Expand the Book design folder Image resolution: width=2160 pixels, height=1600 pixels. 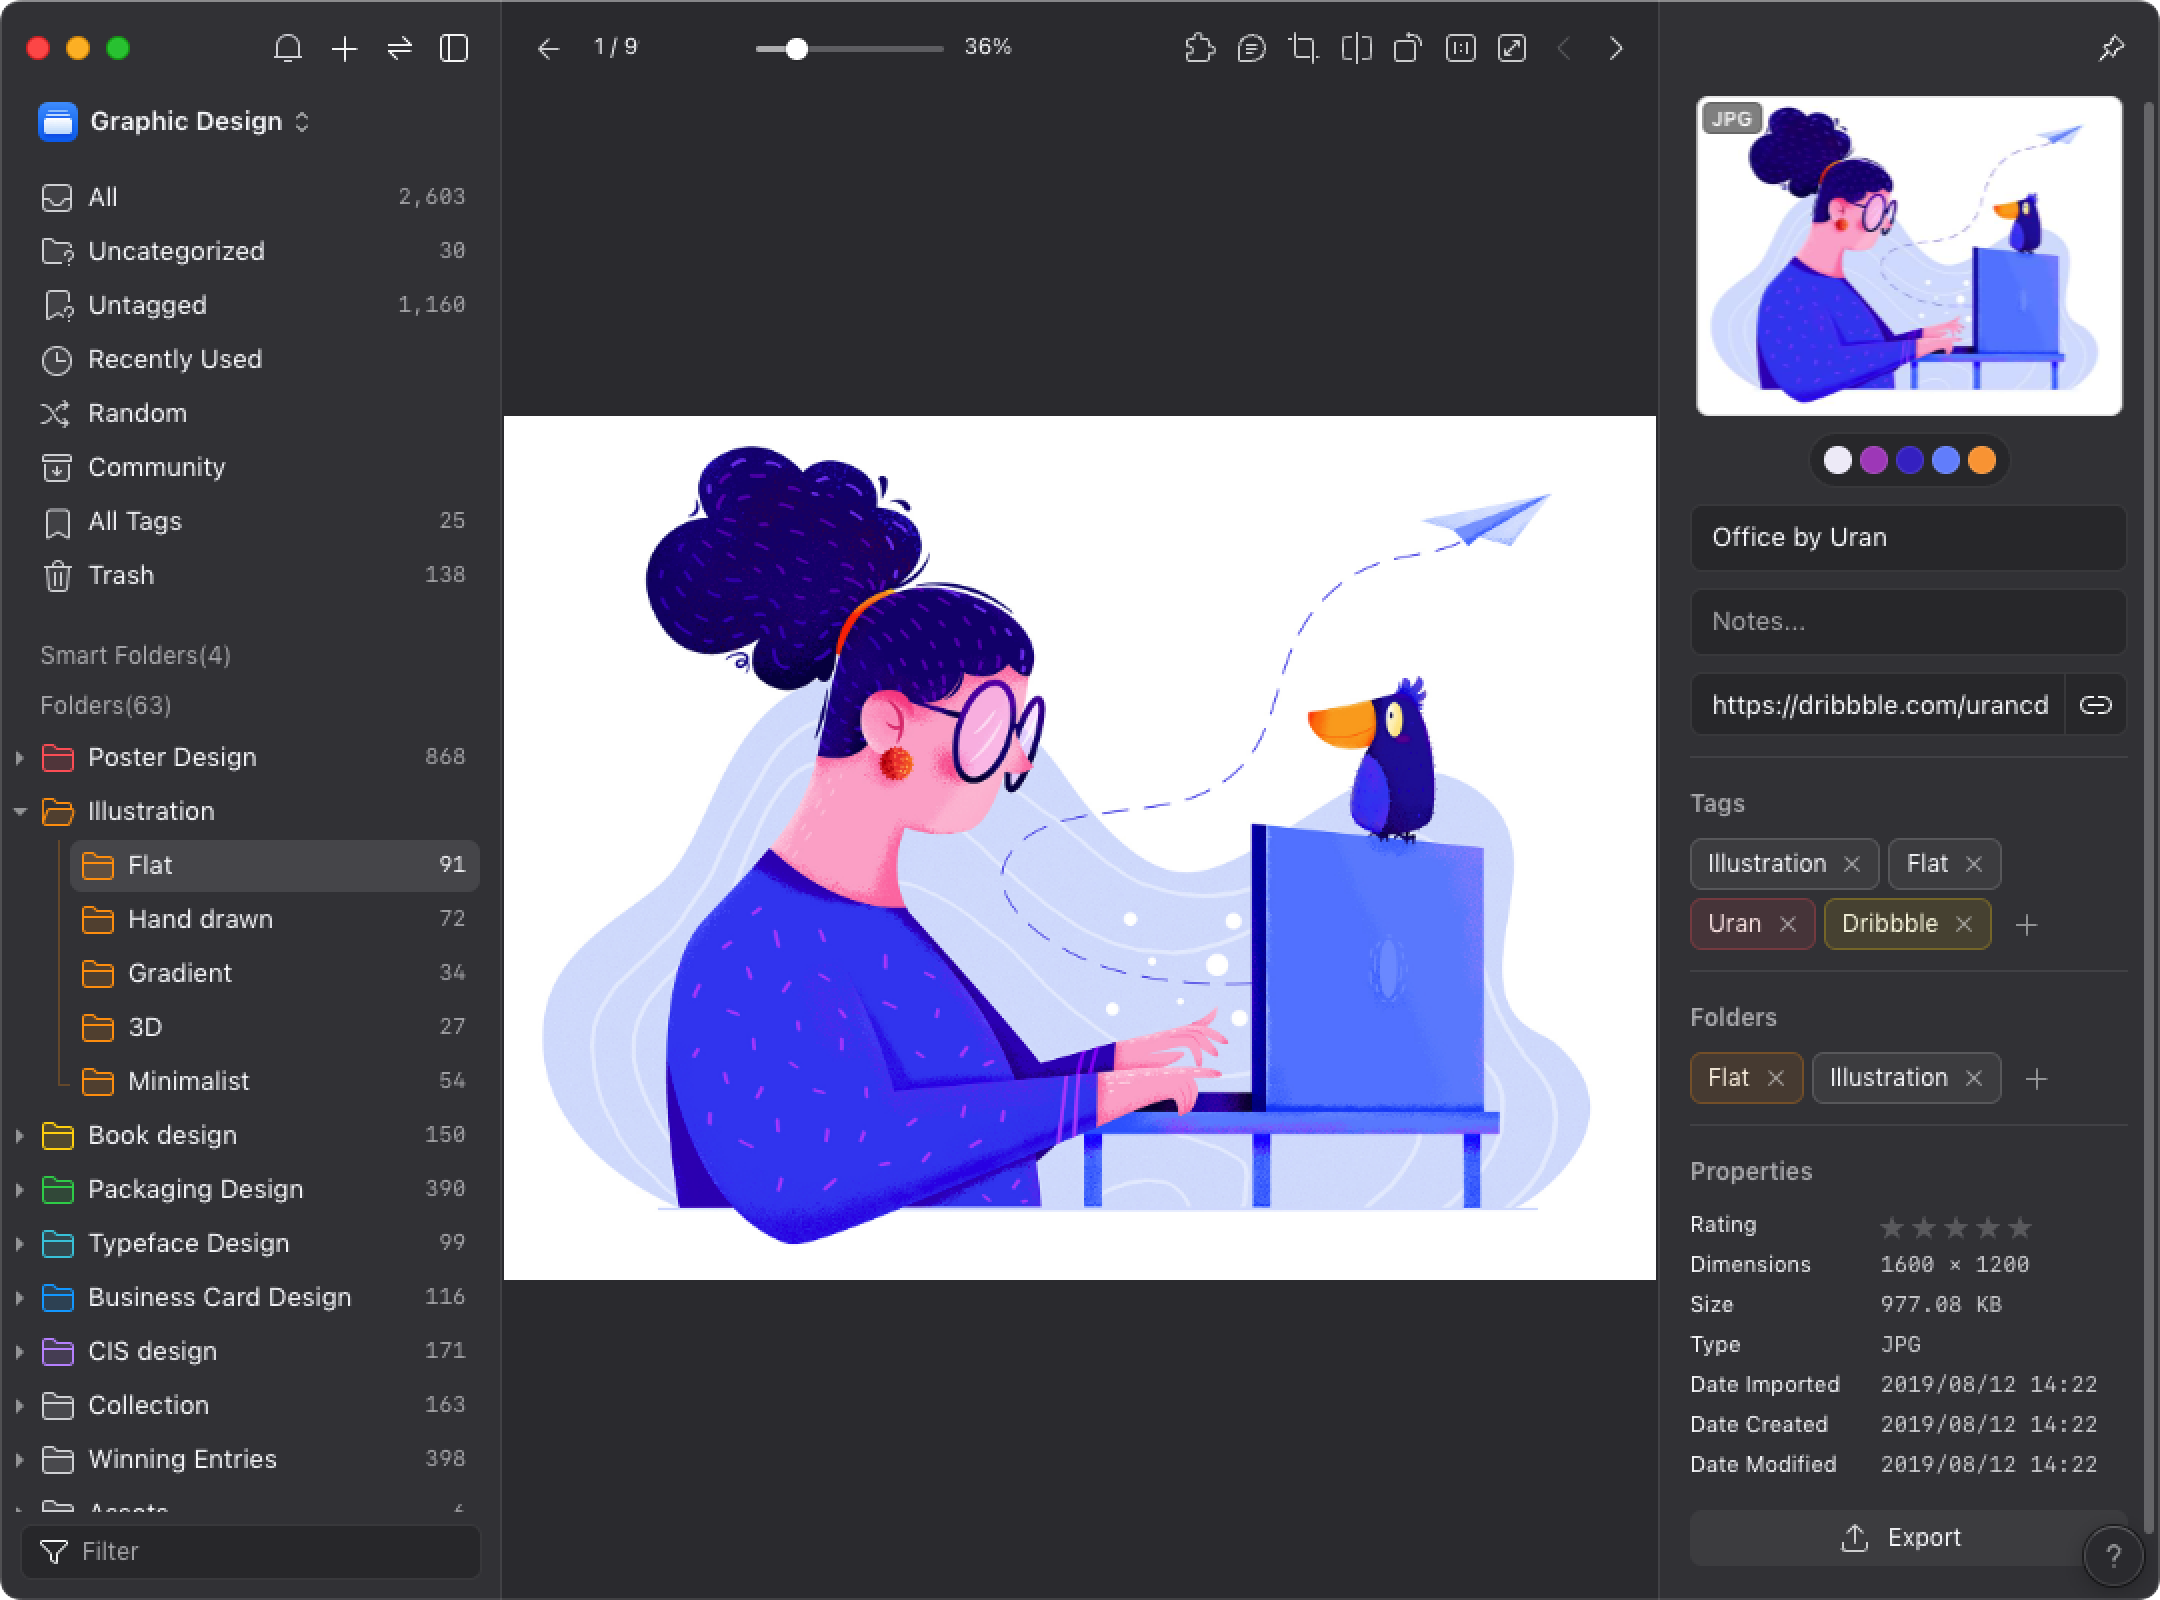tap(17, 1134)
